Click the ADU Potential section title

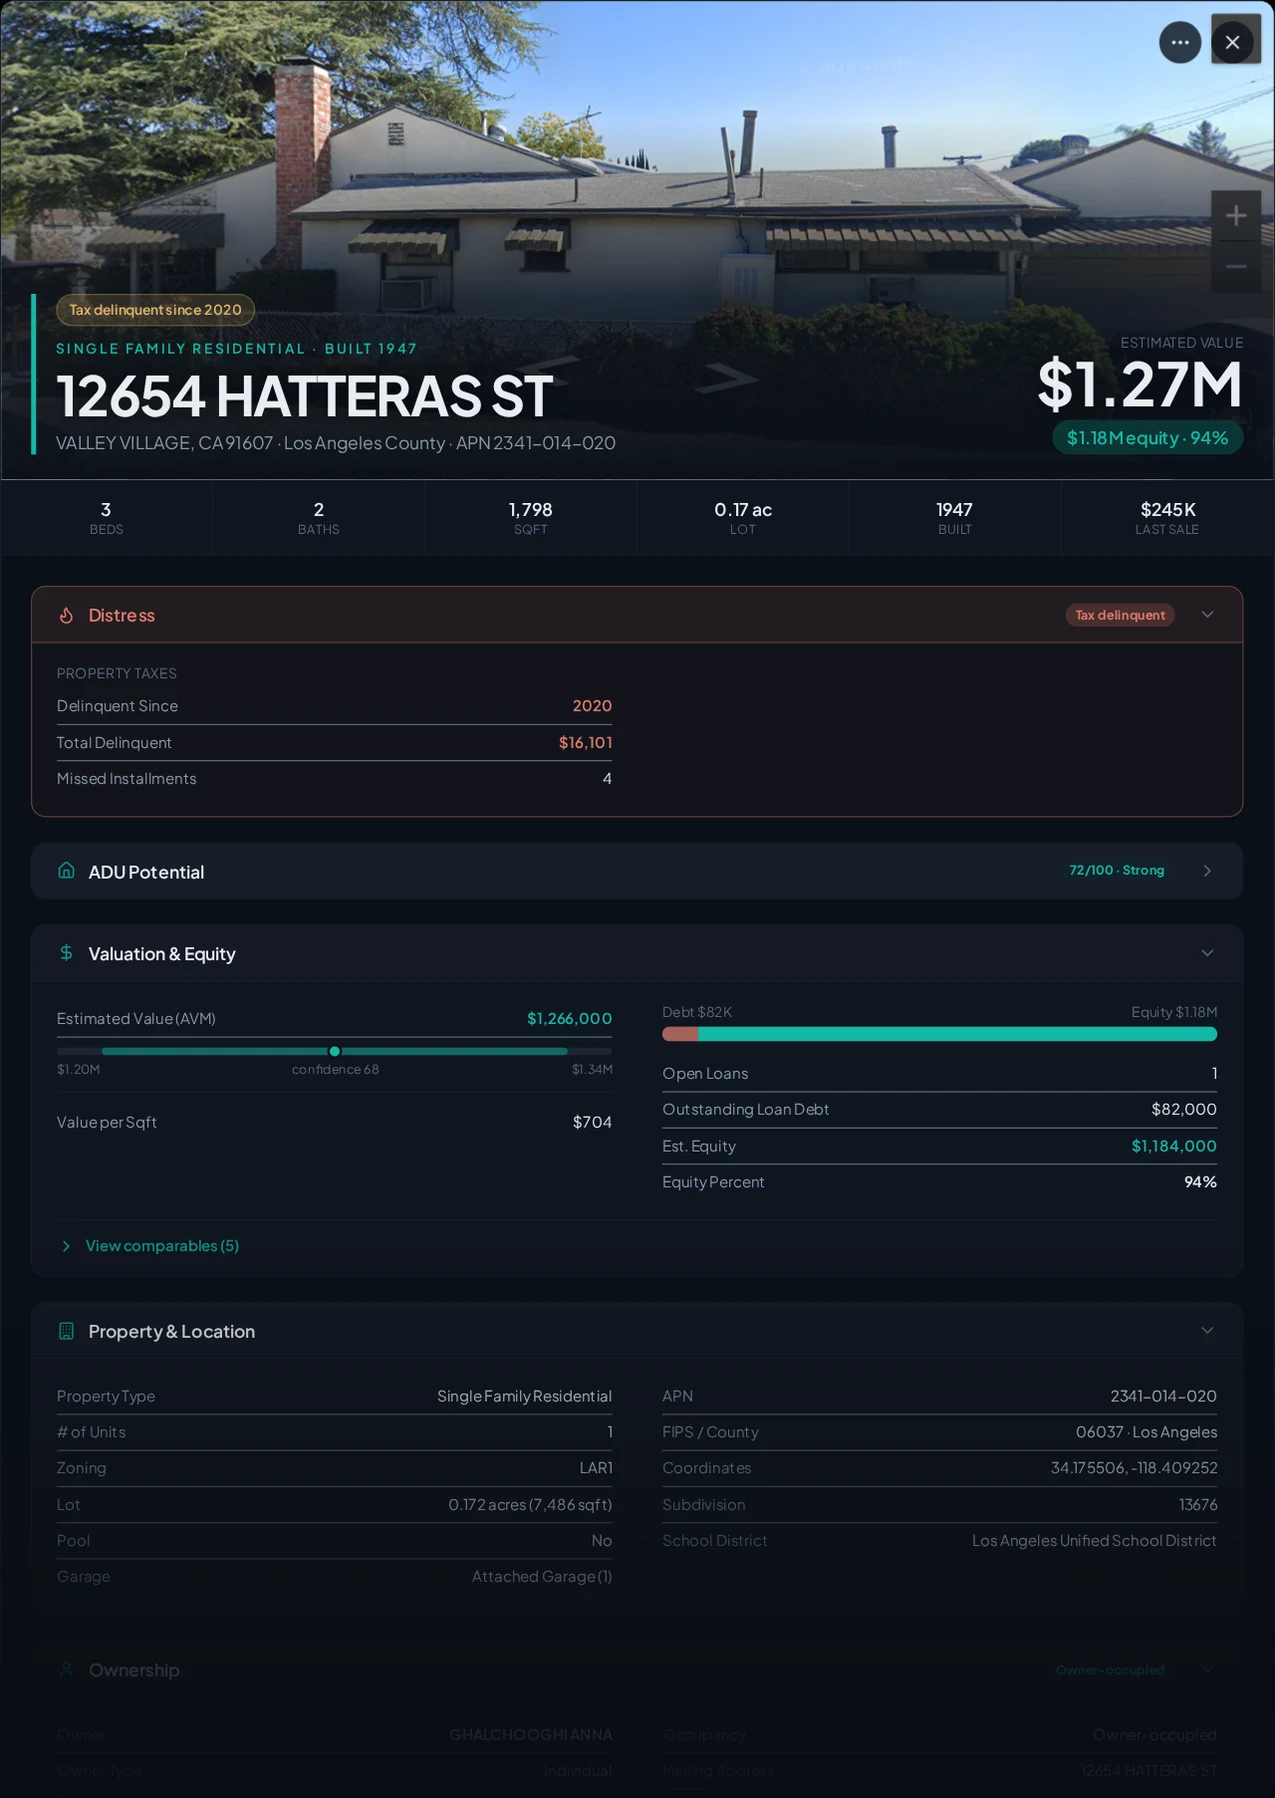[146, 872]
